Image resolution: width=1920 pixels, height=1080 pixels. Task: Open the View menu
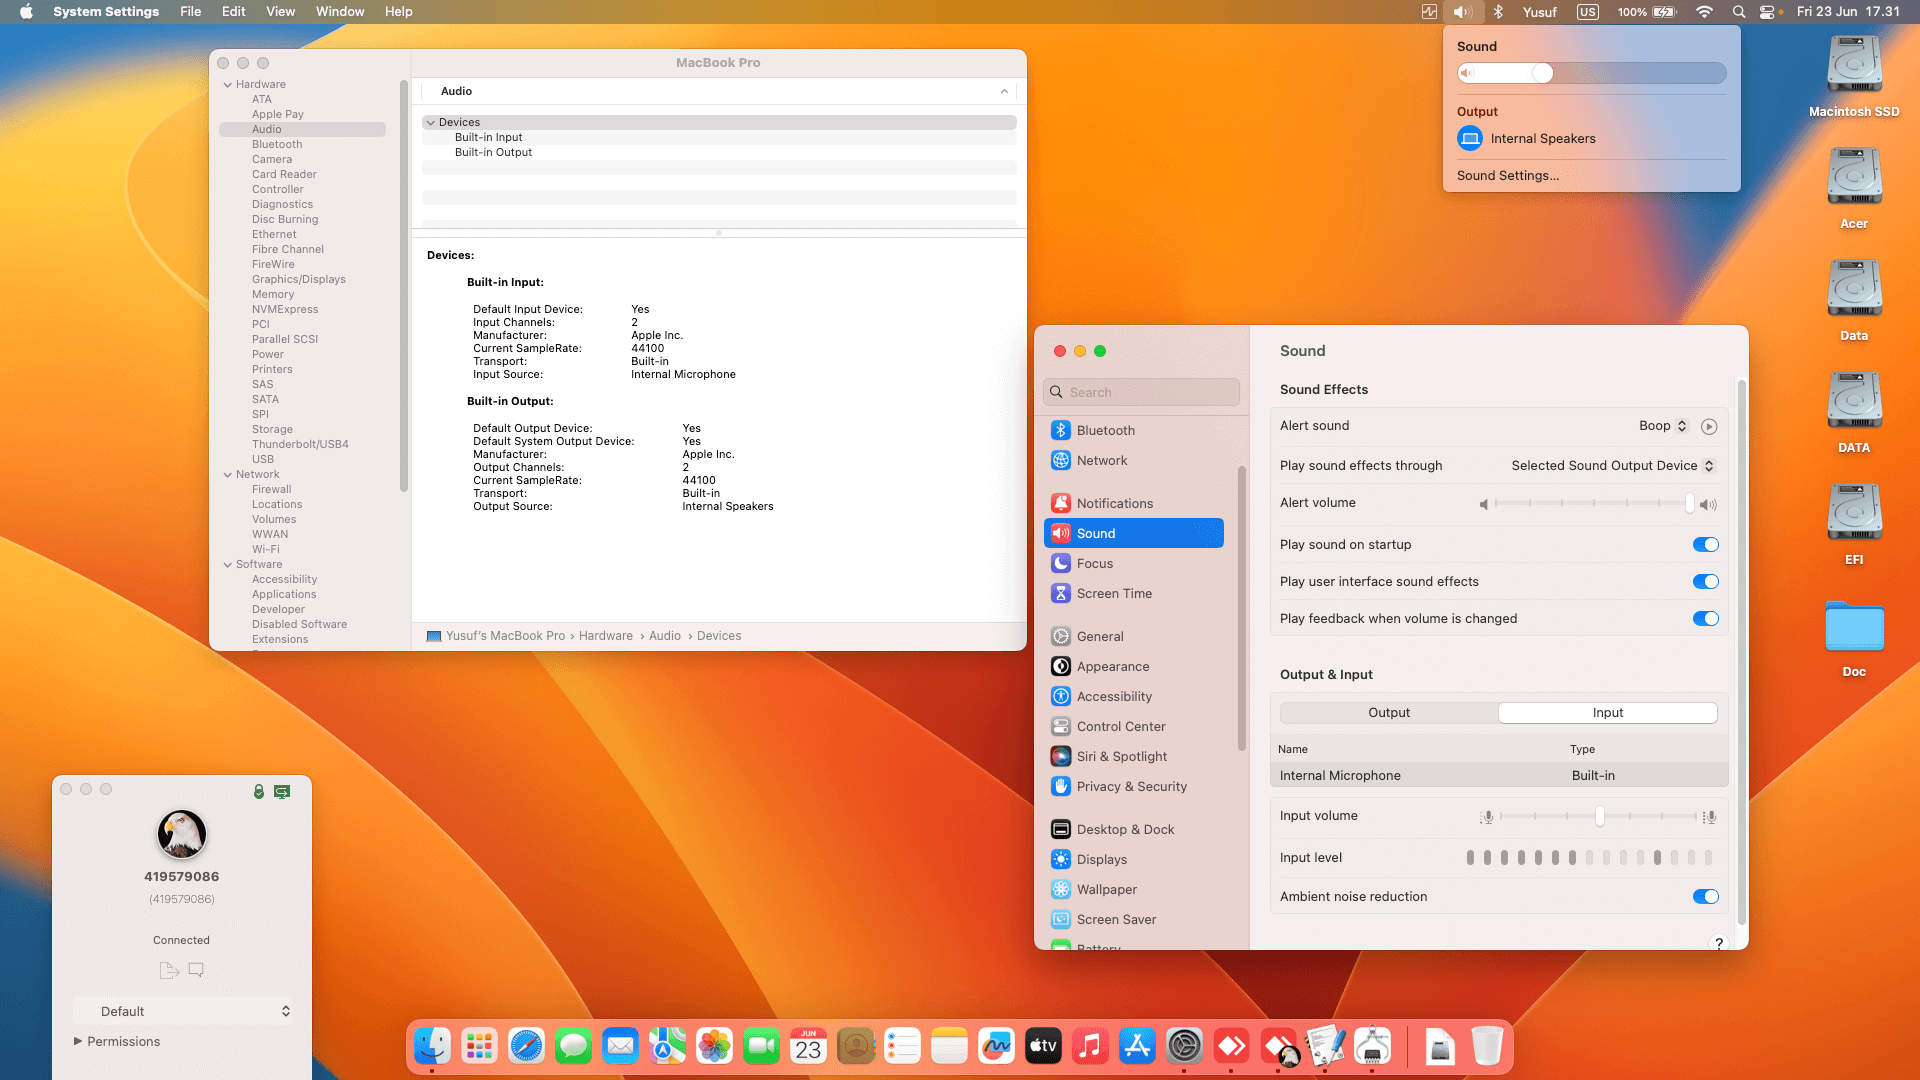[280, 12]
